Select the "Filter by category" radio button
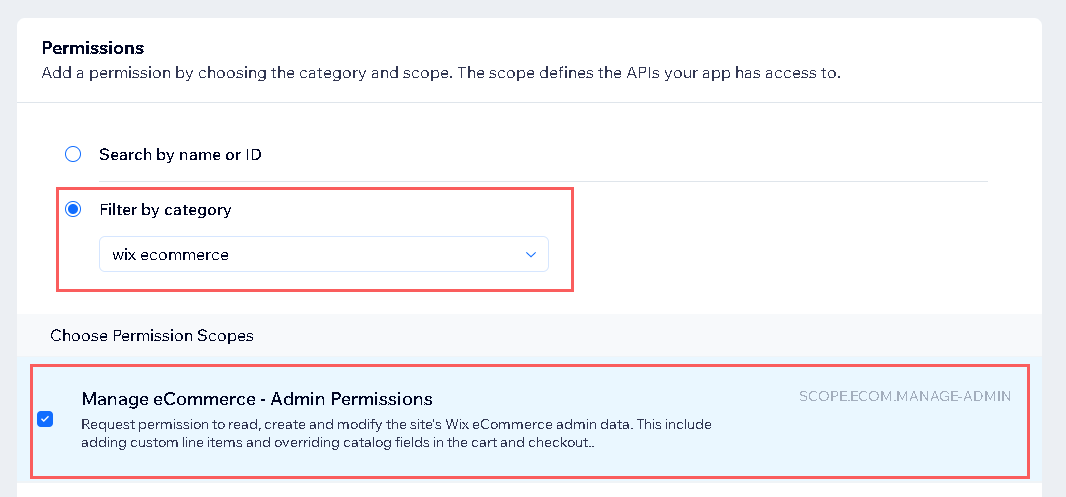1066x497 pixels. pyautogui.click(x=73, y=210)
